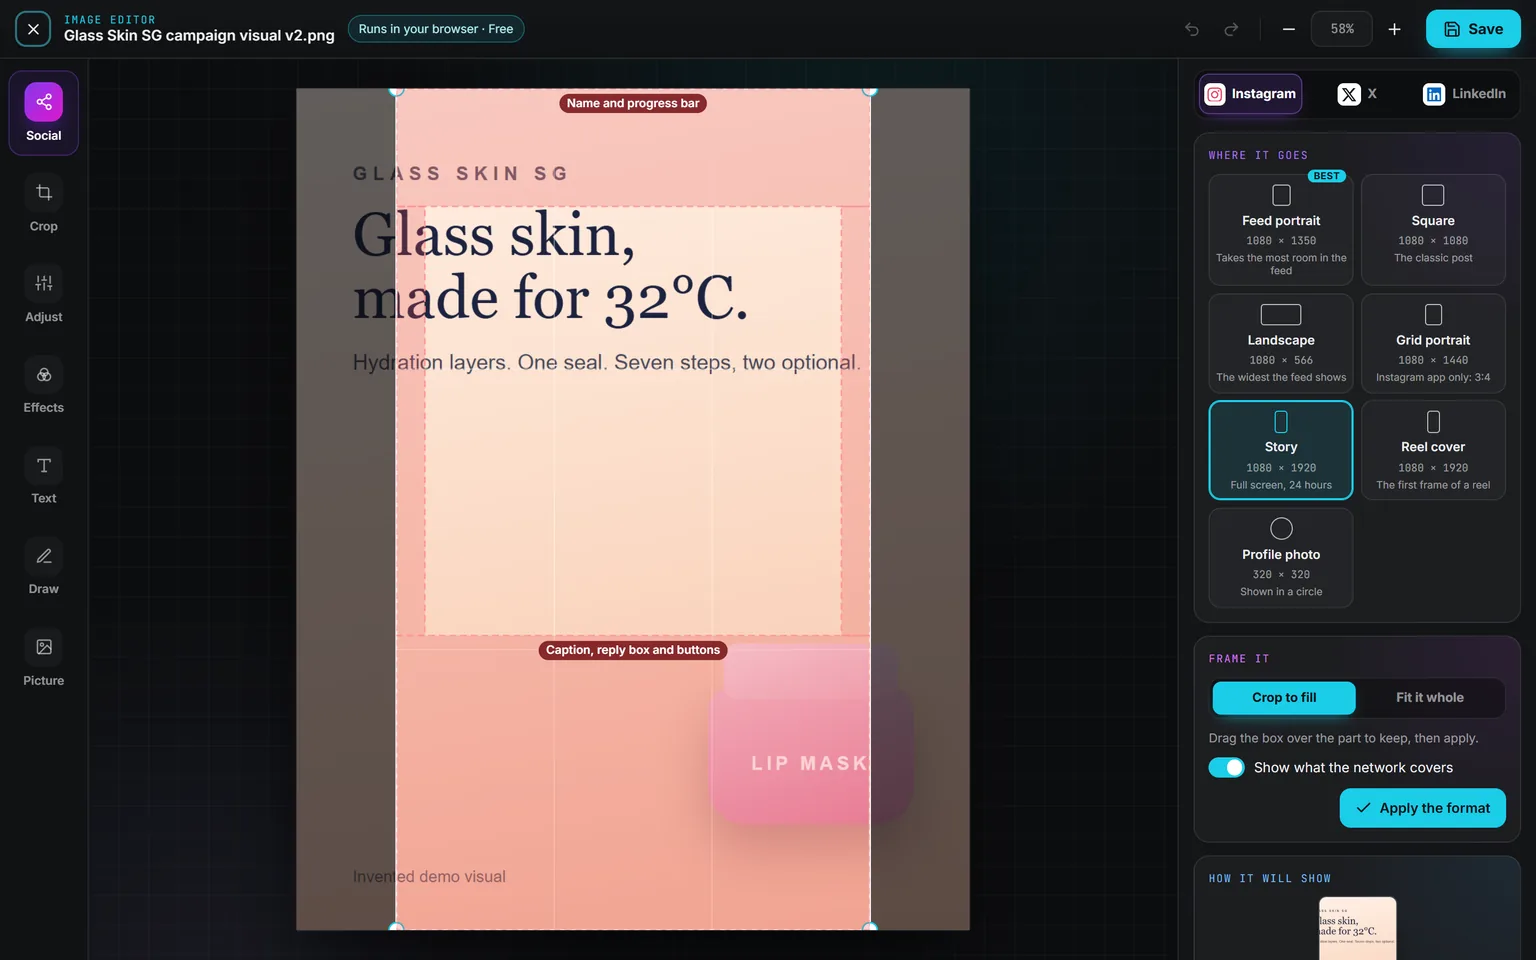The height and width of the screenshot is (960, 1536).
Task: Click the 'Name and progress bar' overlay label
Action: [633, 103]
